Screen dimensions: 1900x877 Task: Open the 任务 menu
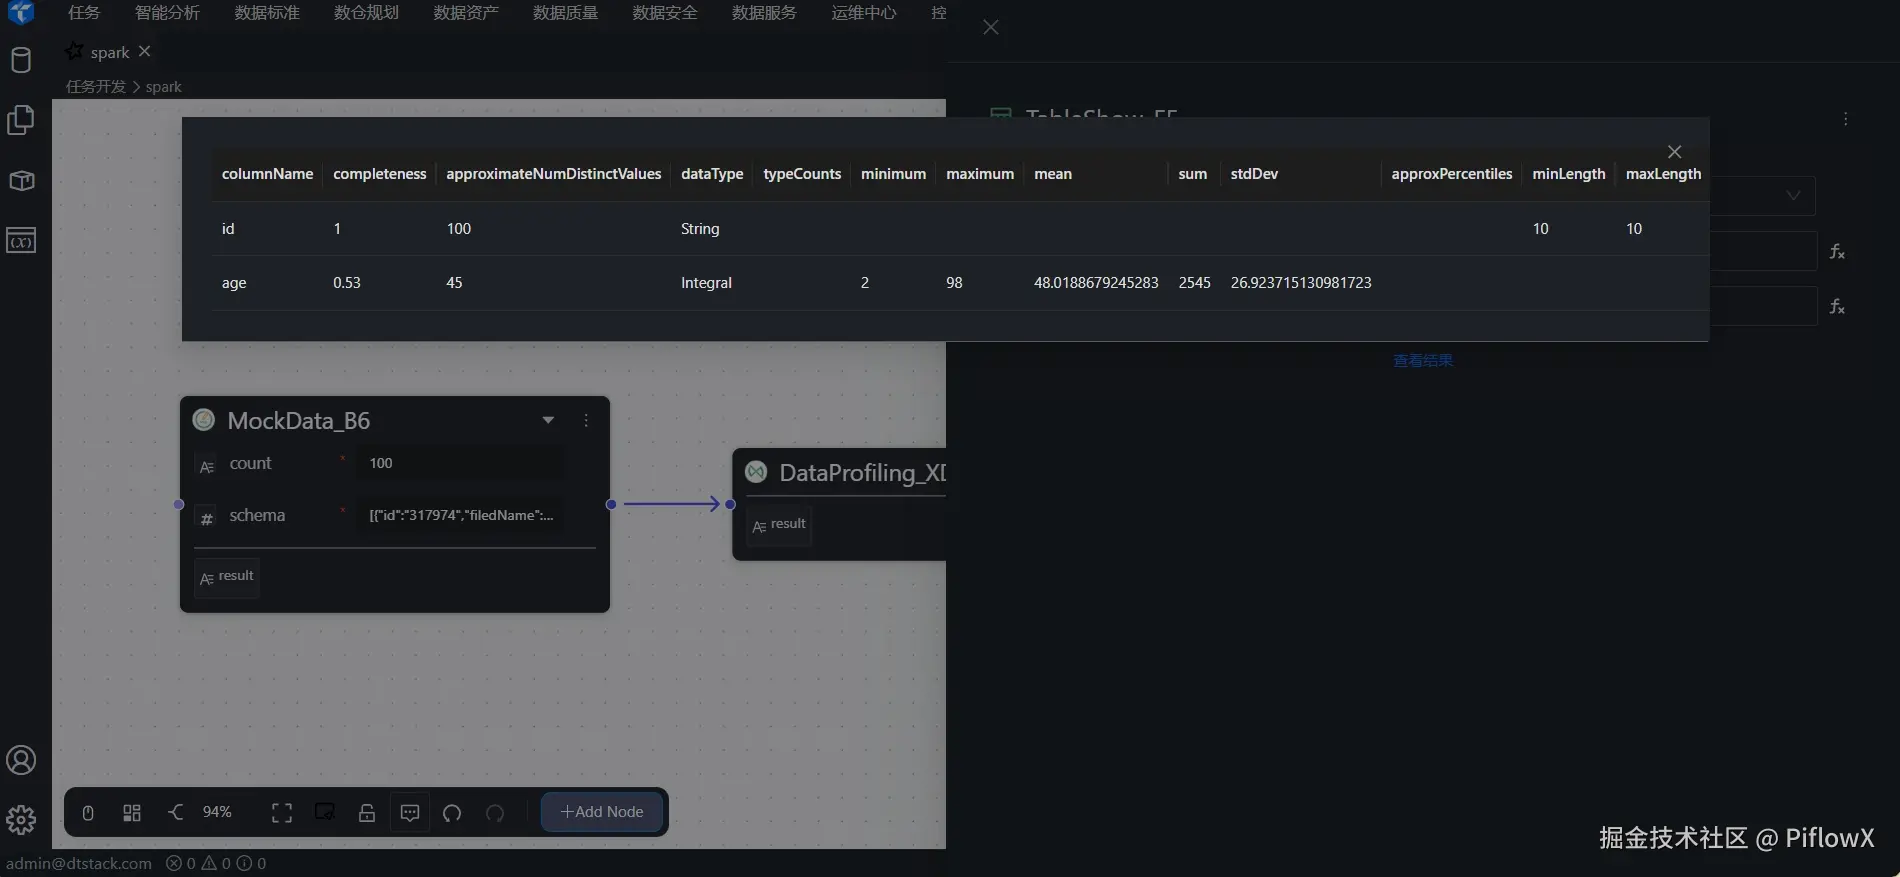point(84,13)
